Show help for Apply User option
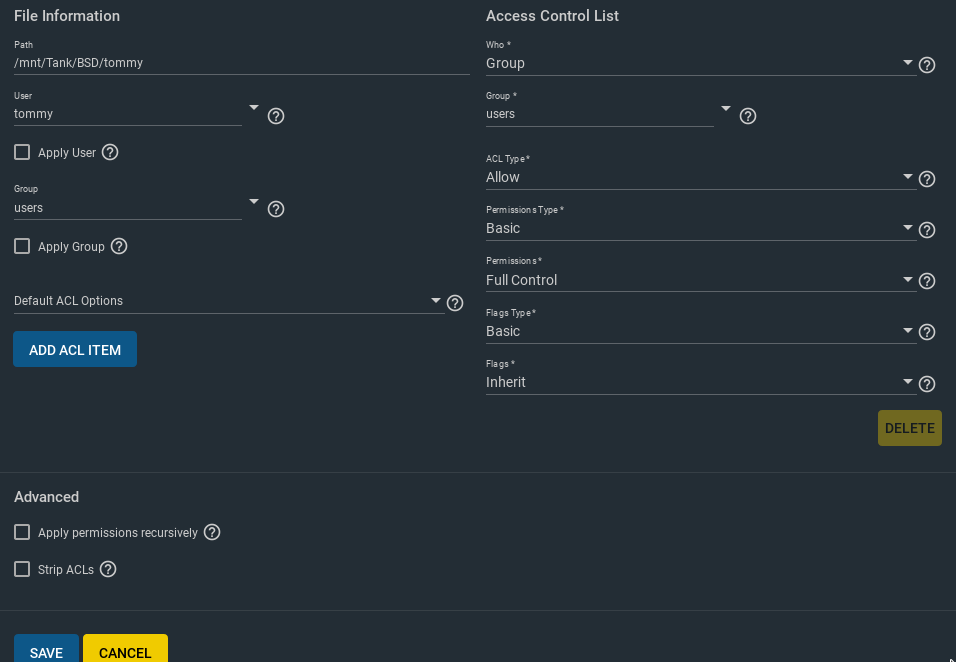 click(110, 152)
